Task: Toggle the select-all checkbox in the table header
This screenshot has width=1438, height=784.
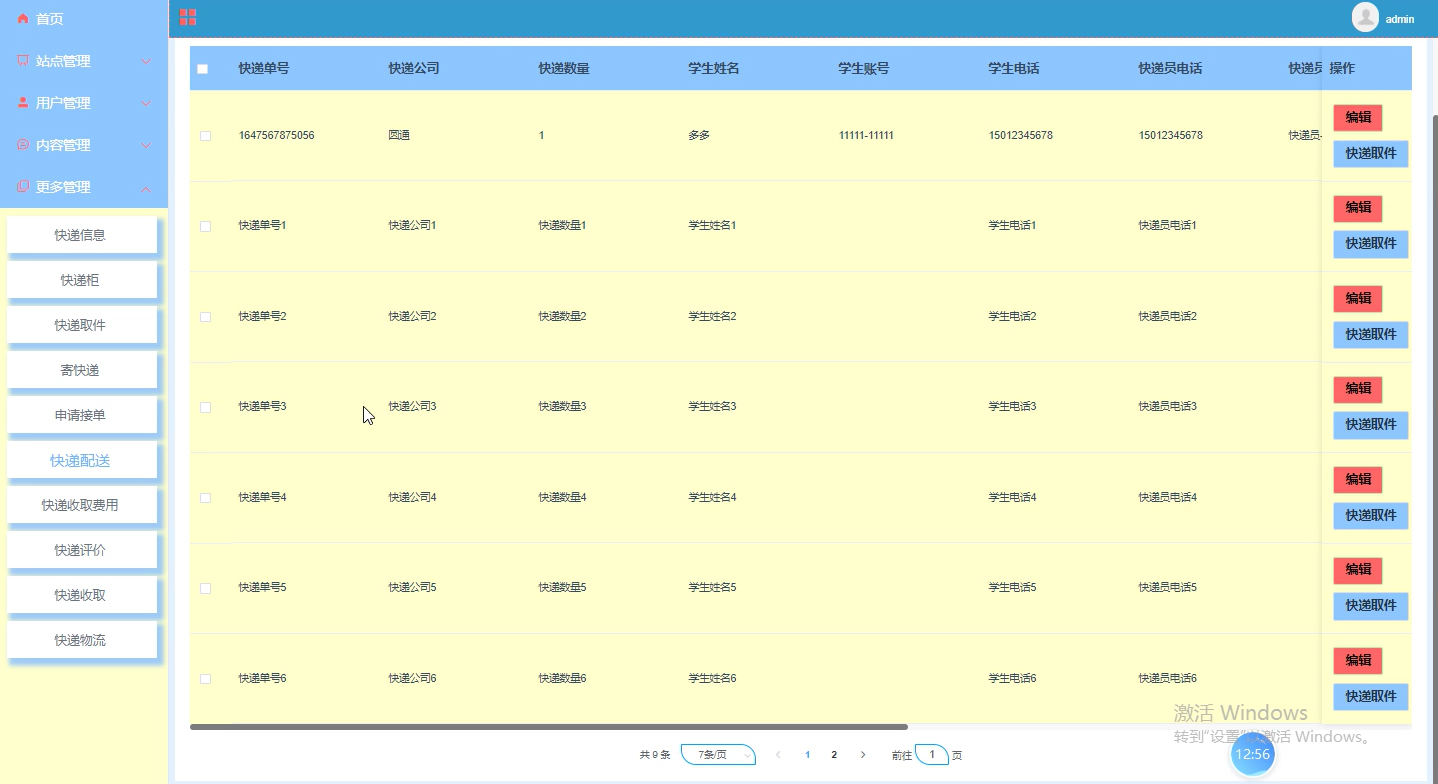Action: point(204,68)
